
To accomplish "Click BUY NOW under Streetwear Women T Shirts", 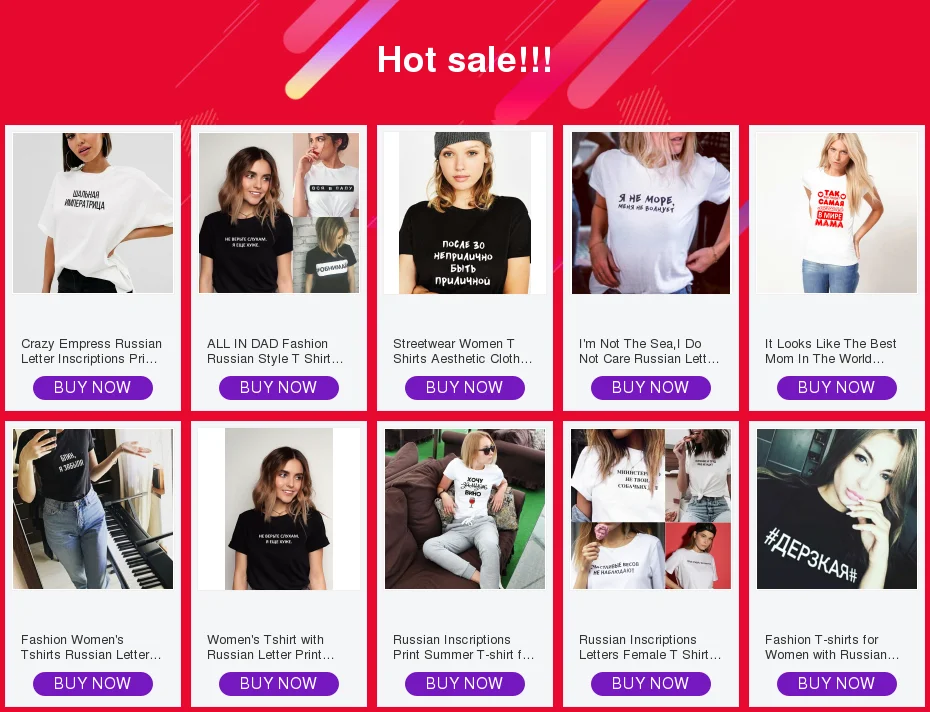I will point(464,387).
